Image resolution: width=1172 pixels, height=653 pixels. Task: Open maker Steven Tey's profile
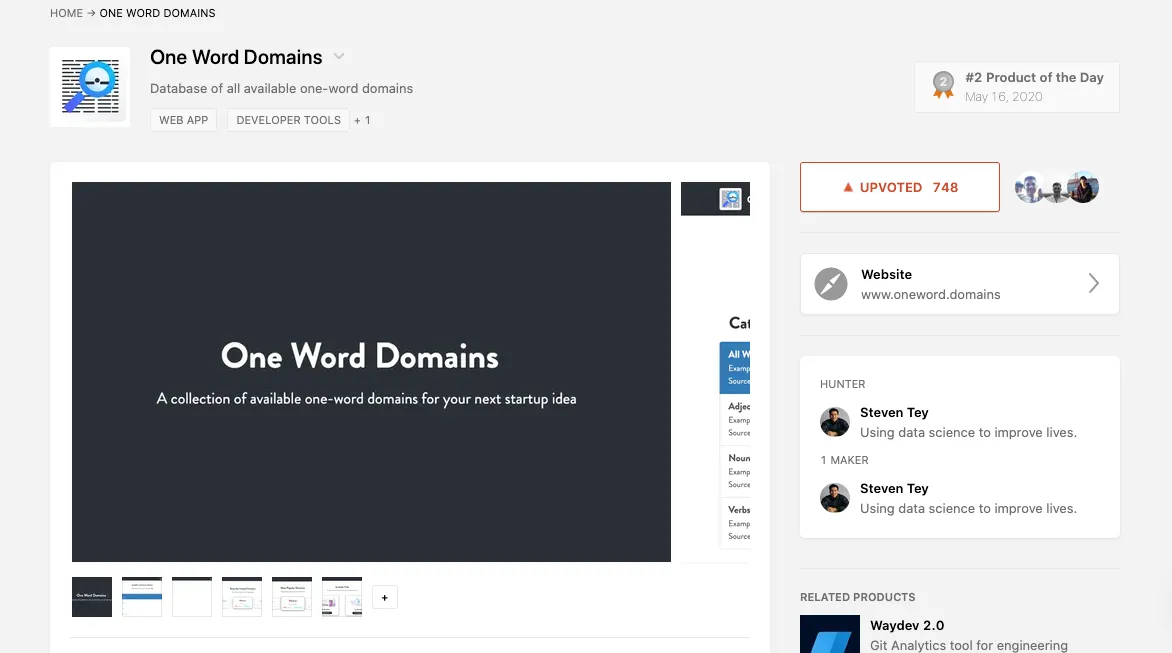(x=894, y=489)
